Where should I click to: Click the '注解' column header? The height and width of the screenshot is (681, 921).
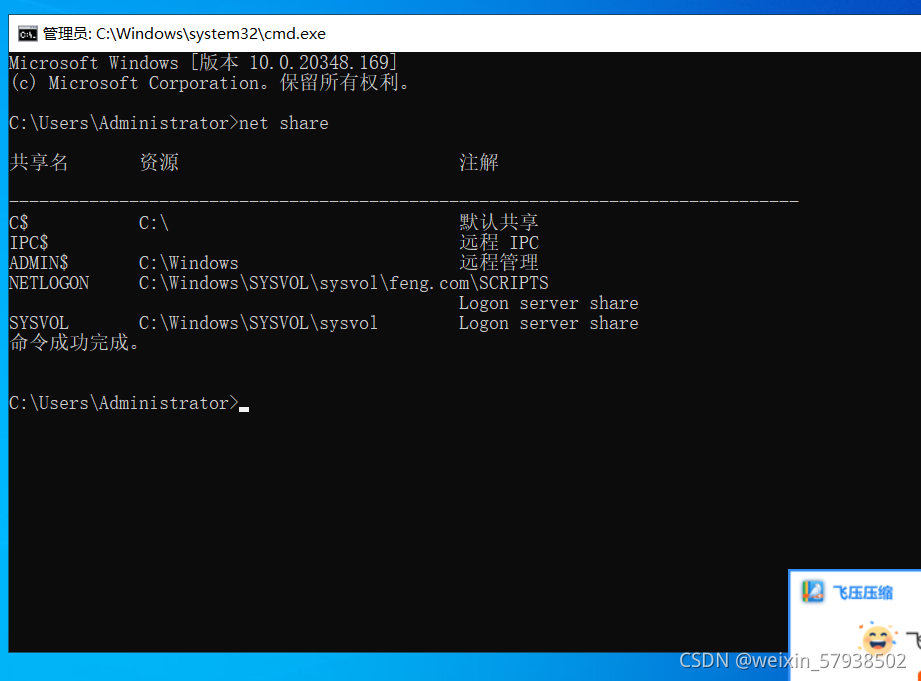point(479,162)
